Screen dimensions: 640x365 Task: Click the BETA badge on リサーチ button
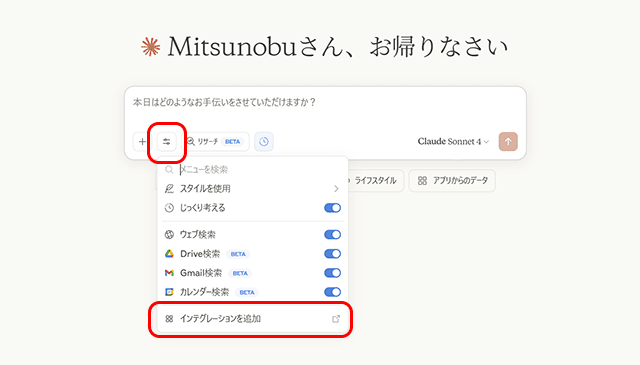tap(233, 142)
